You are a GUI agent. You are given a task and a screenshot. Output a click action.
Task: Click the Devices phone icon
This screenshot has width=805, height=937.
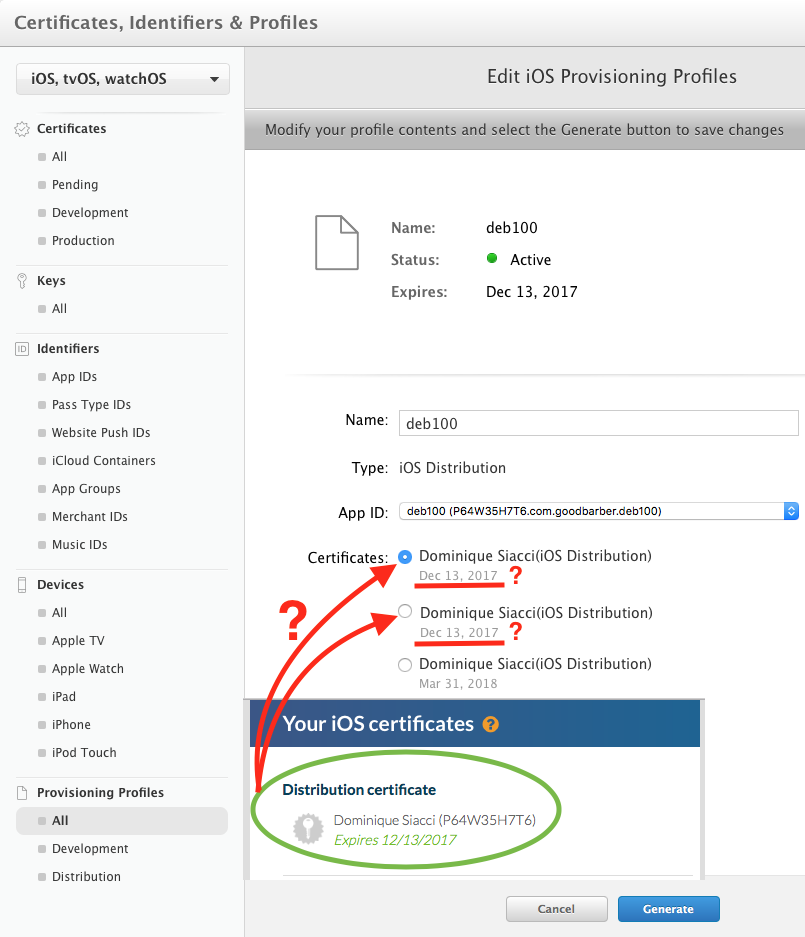(x=23, y=585)
